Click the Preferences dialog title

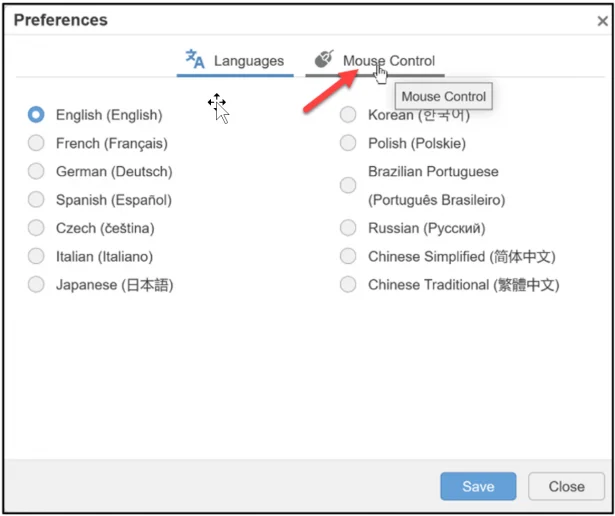61,20
